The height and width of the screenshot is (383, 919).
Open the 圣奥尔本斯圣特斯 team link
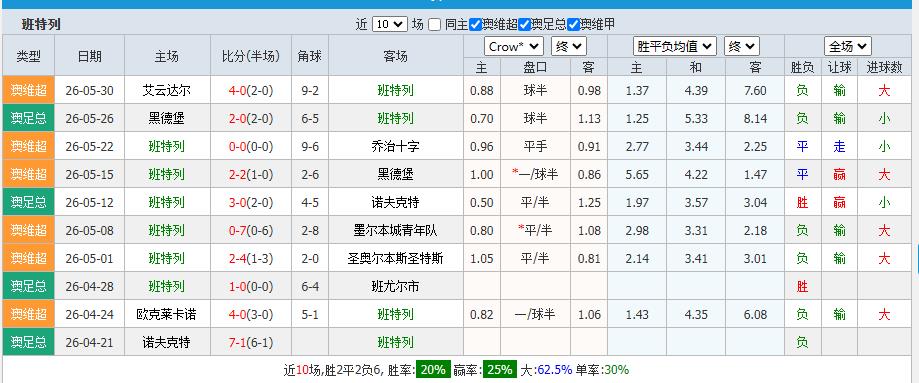pos(396,259)
